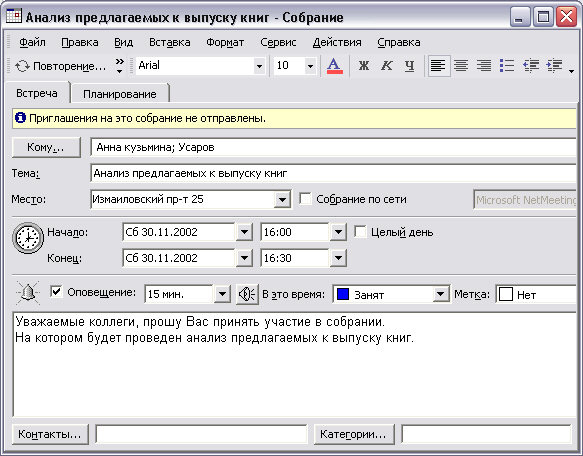Enable the Целый день checkbox

click(360, 231)
